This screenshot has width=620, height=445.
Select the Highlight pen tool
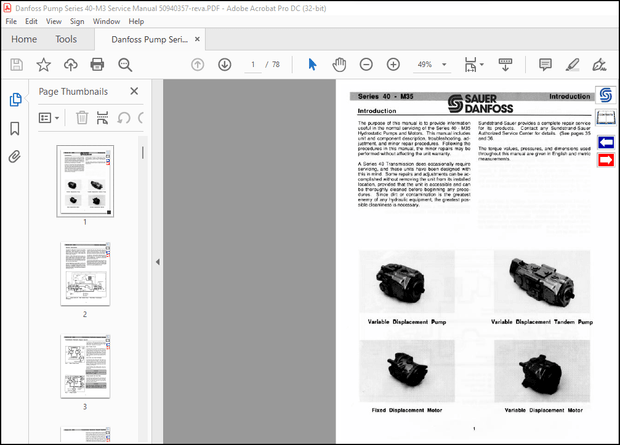coord(572,64)
